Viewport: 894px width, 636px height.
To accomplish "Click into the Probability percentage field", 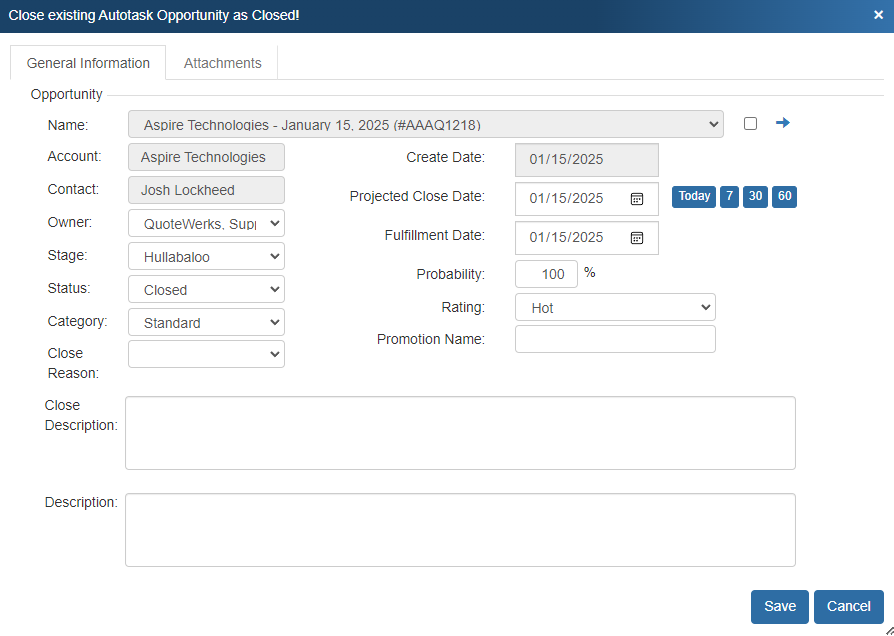I will pos(546,274).
